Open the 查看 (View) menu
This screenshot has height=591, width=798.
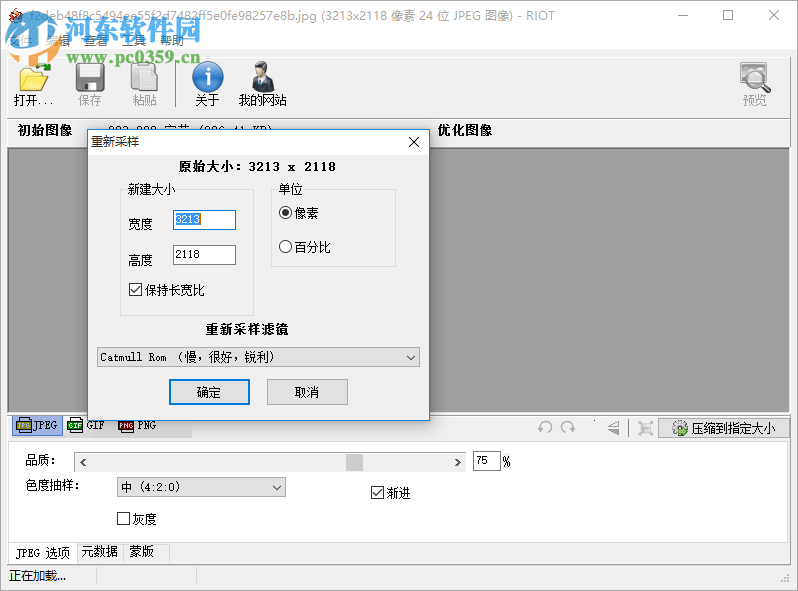pos(96,40)
